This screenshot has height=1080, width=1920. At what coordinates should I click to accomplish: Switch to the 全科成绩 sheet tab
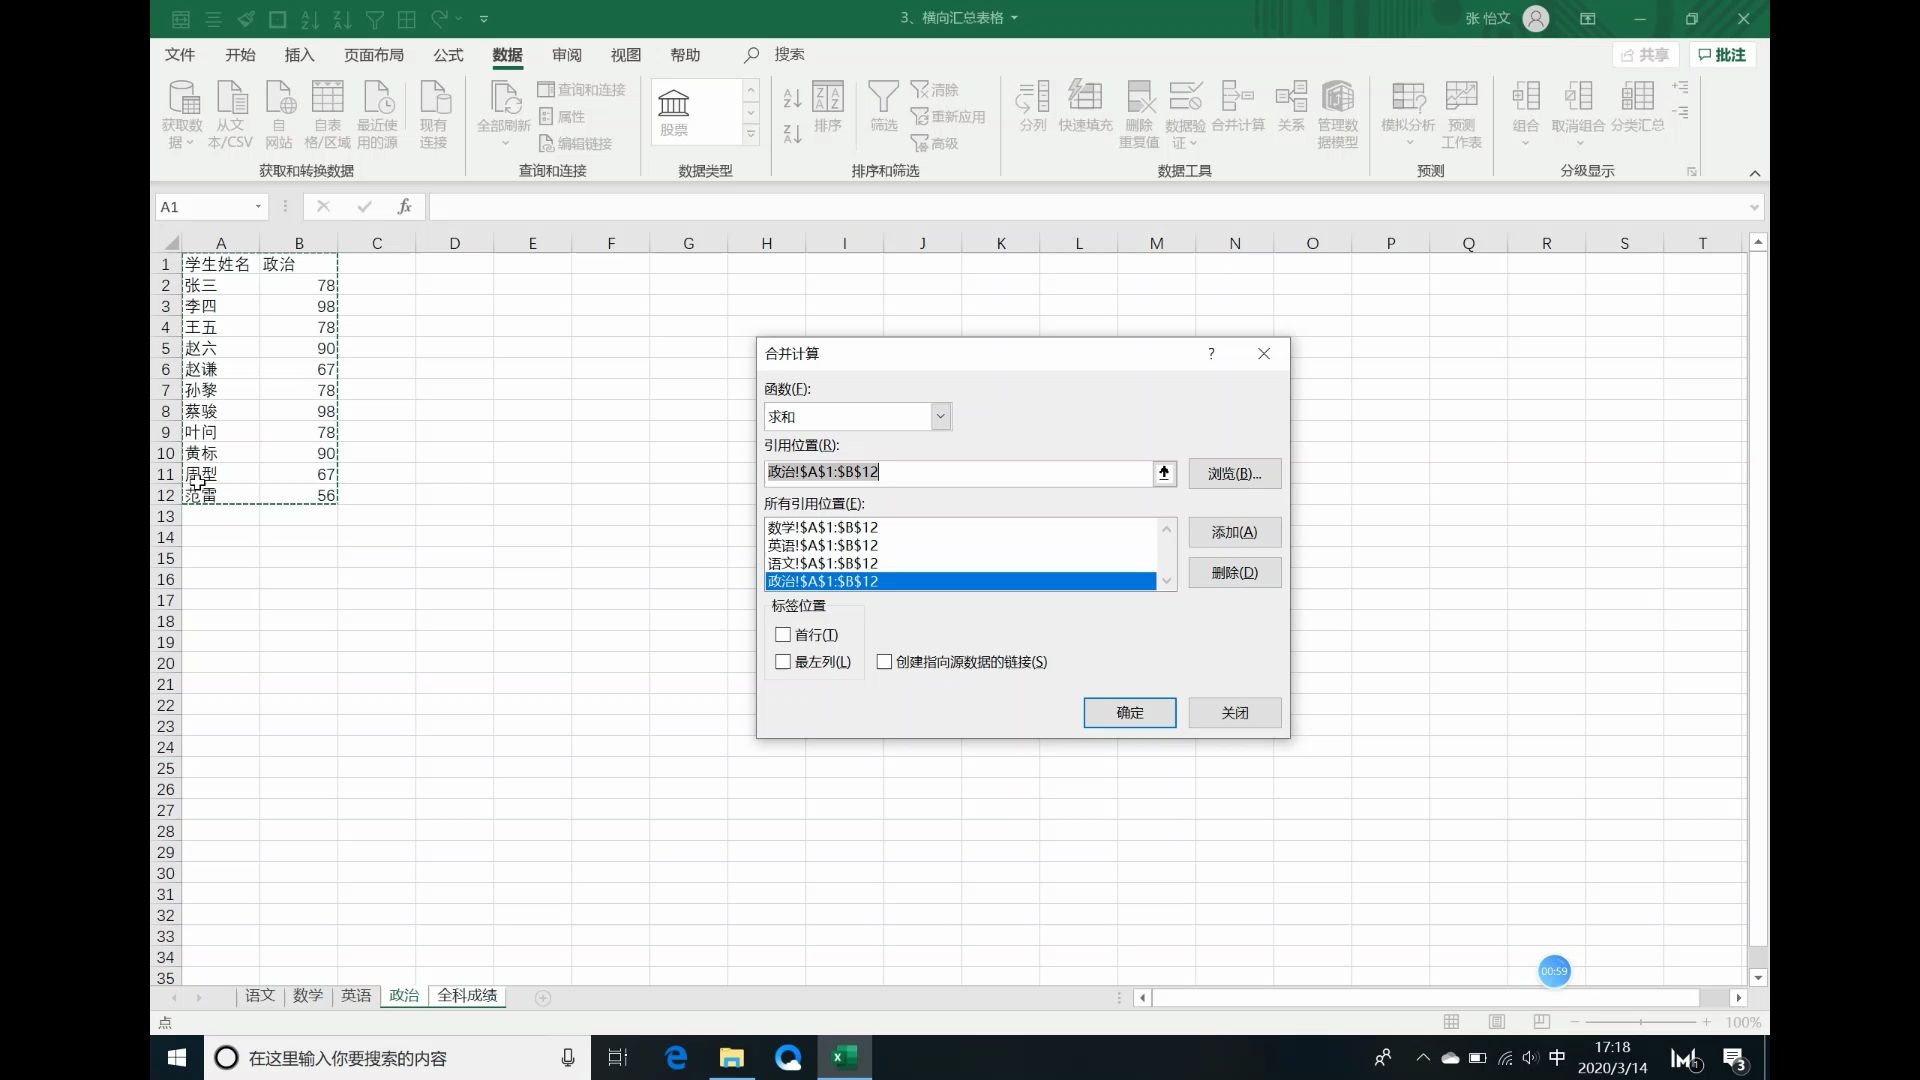tap(467, 995)
